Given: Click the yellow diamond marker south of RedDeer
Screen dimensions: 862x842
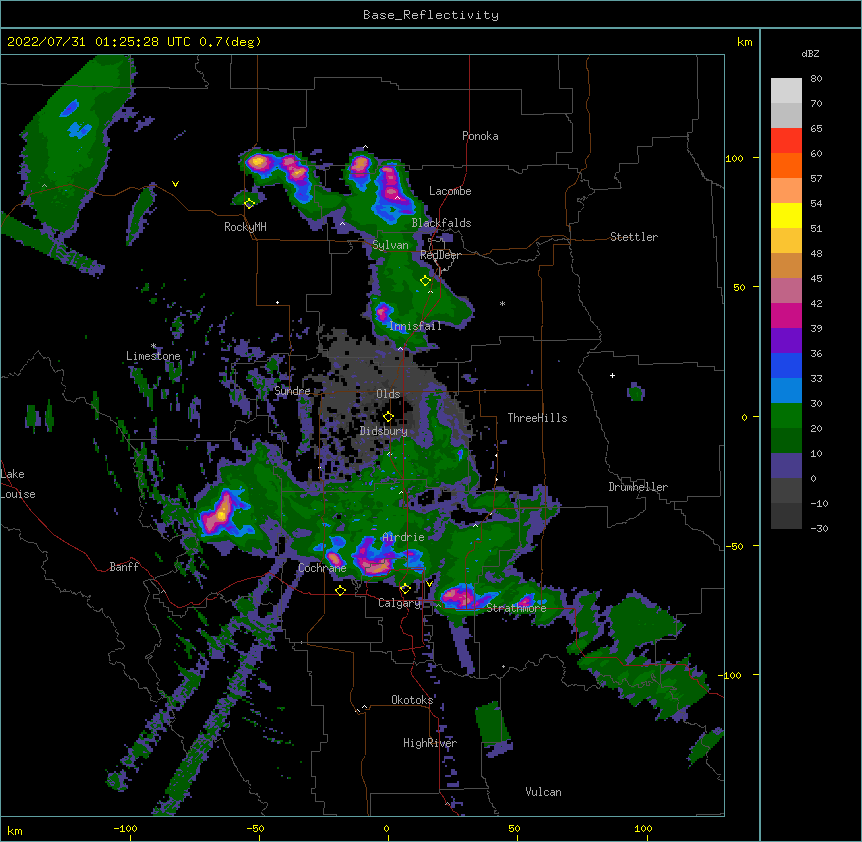Looking at the screenshot, I should [x=426, y=280].
